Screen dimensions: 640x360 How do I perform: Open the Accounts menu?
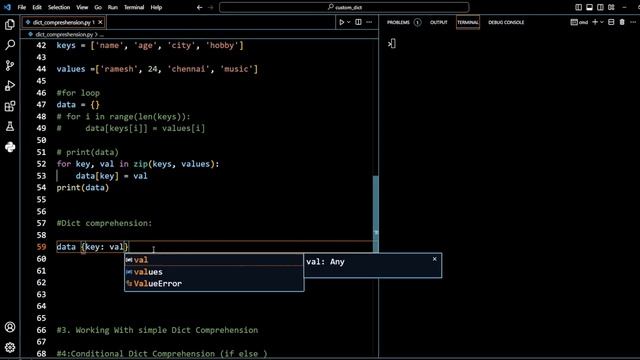[10, 327]
